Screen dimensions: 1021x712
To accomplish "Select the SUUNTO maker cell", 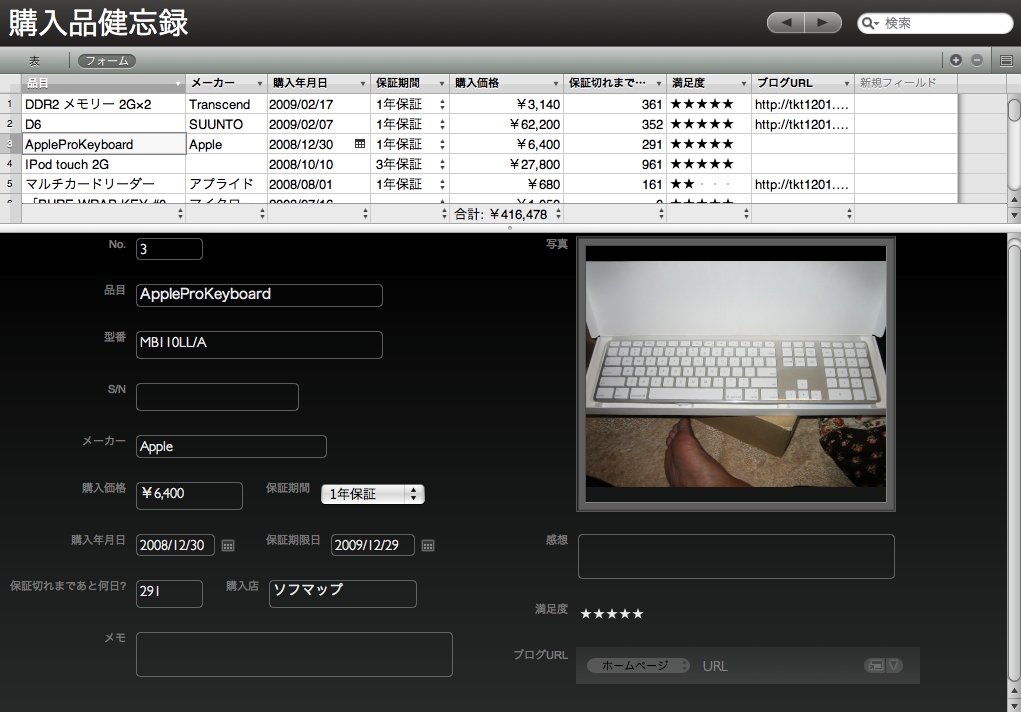I will pos(227,124).
